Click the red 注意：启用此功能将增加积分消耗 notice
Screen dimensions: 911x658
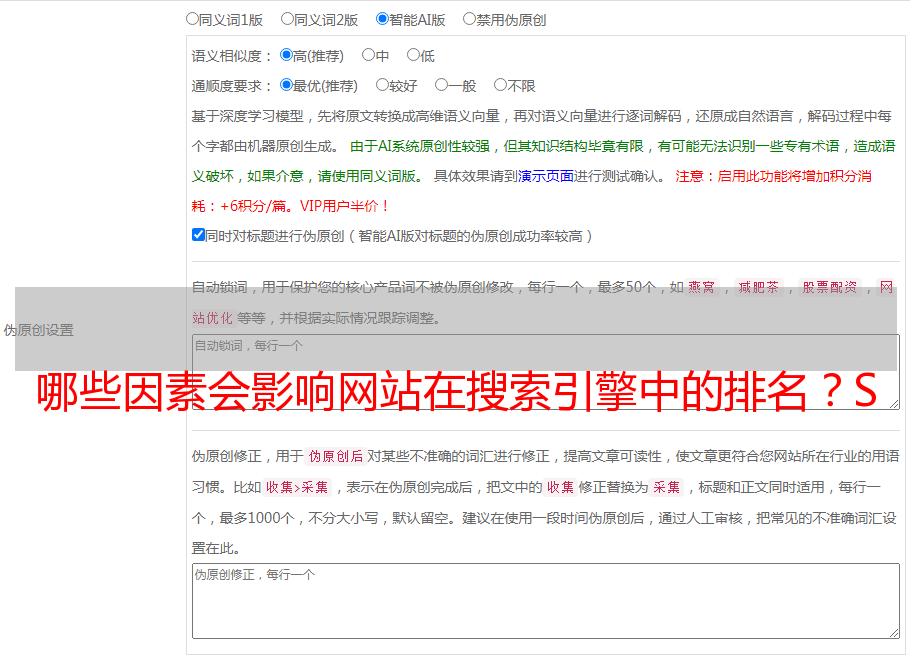point(531,191)
